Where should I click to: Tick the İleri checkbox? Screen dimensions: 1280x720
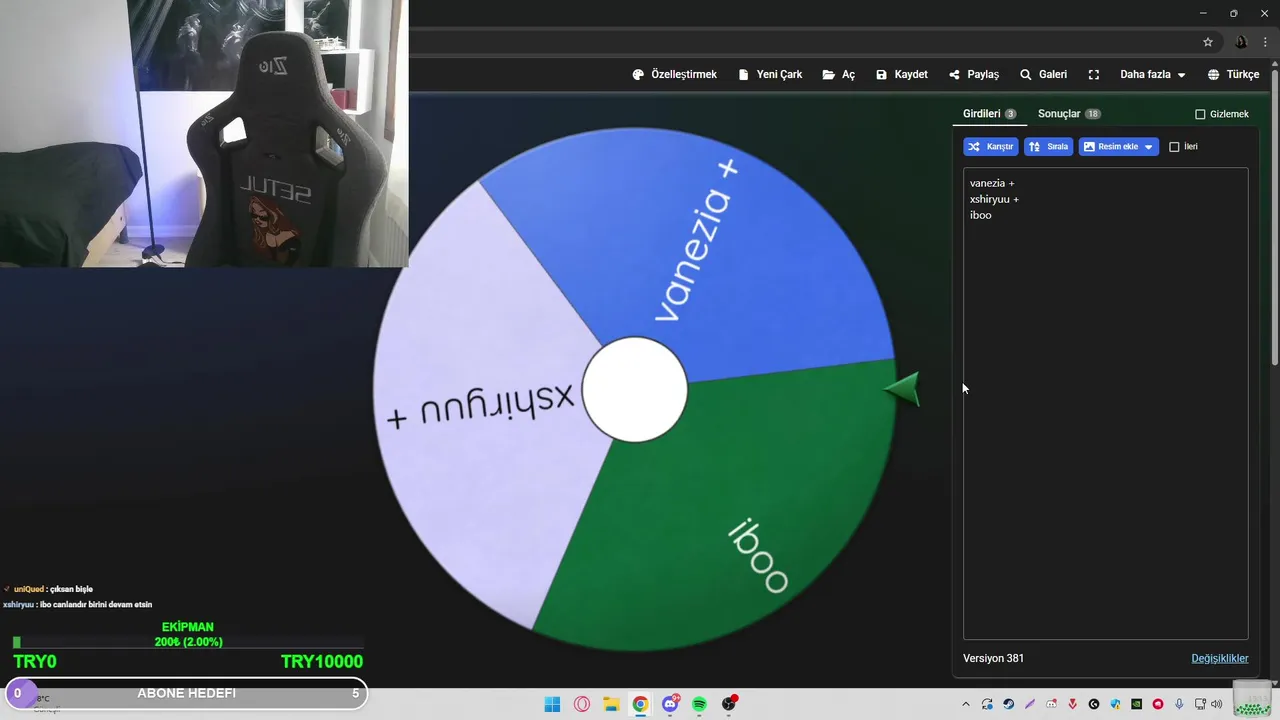(1174, 147)
